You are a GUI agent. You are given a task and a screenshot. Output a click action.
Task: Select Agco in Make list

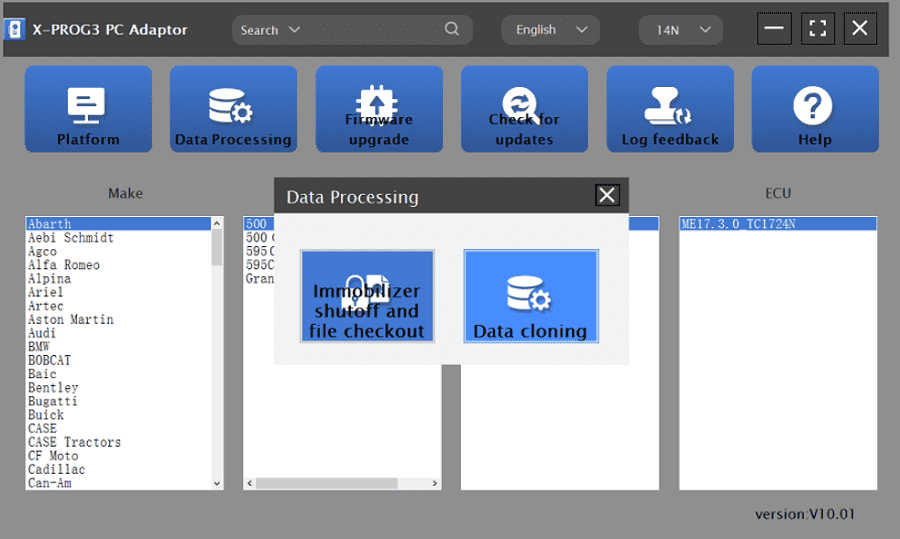(x=118, y=251)
